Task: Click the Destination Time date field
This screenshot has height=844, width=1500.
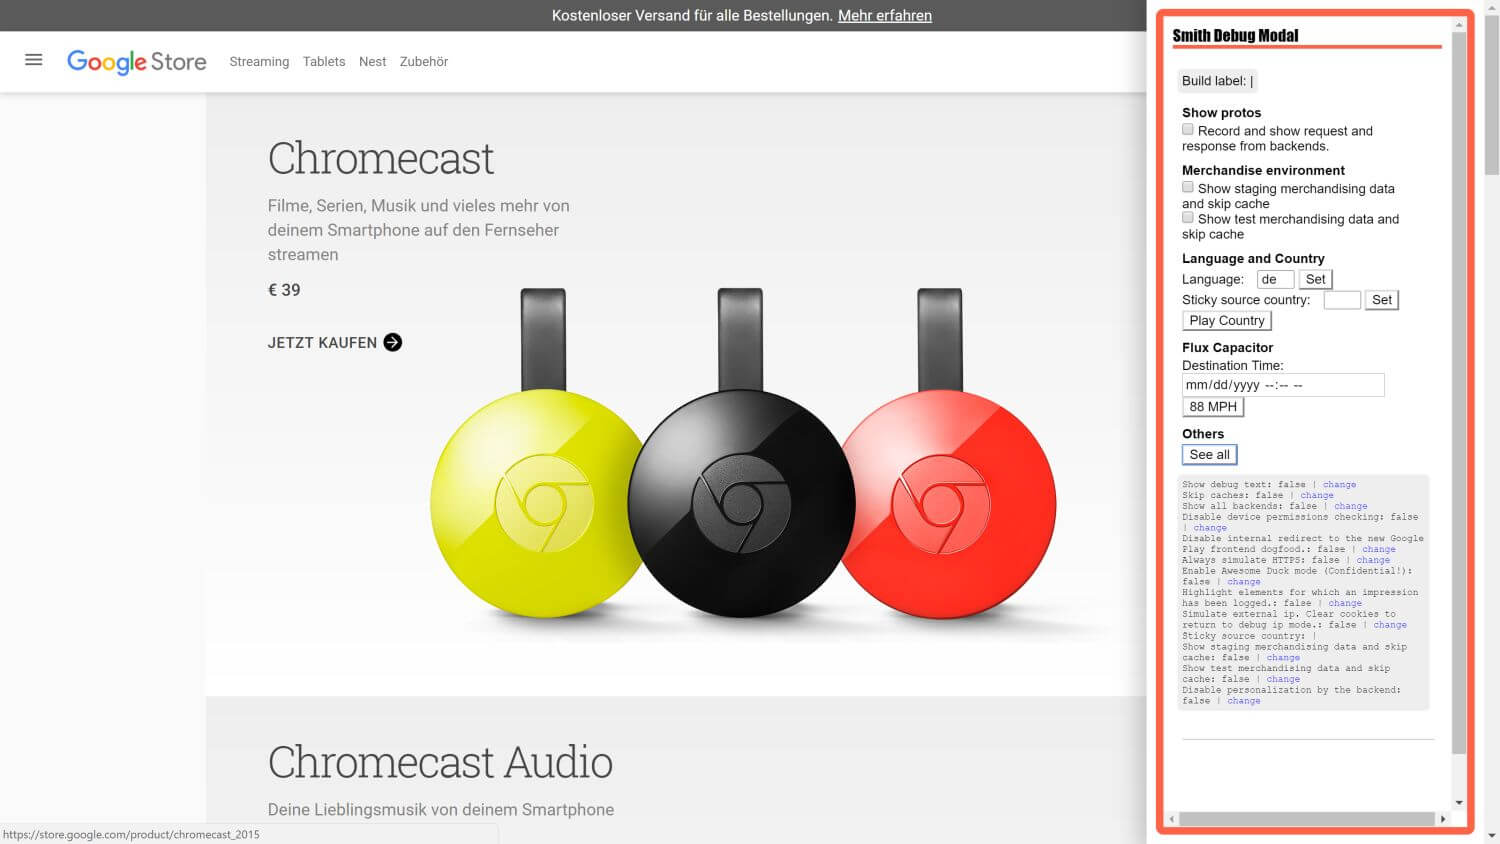Action: pyautogui.click(x=1283, y=385)
